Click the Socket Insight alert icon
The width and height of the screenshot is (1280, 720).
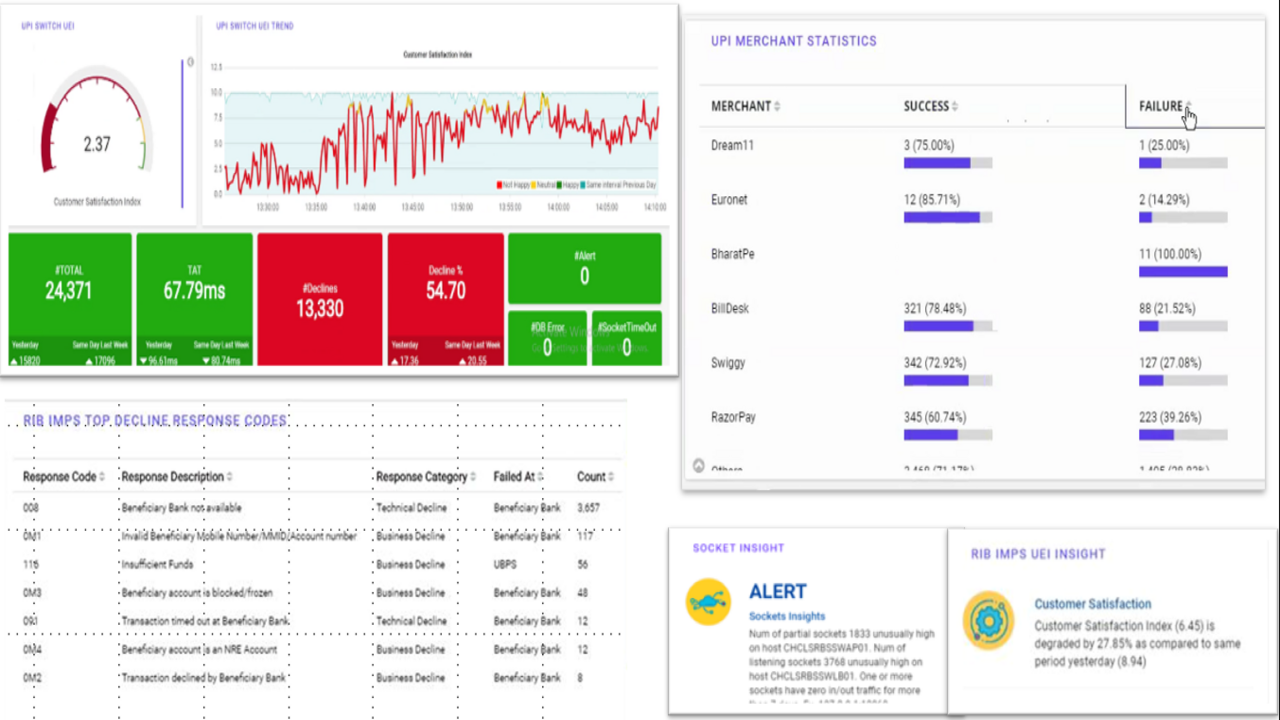coord(708,602)
